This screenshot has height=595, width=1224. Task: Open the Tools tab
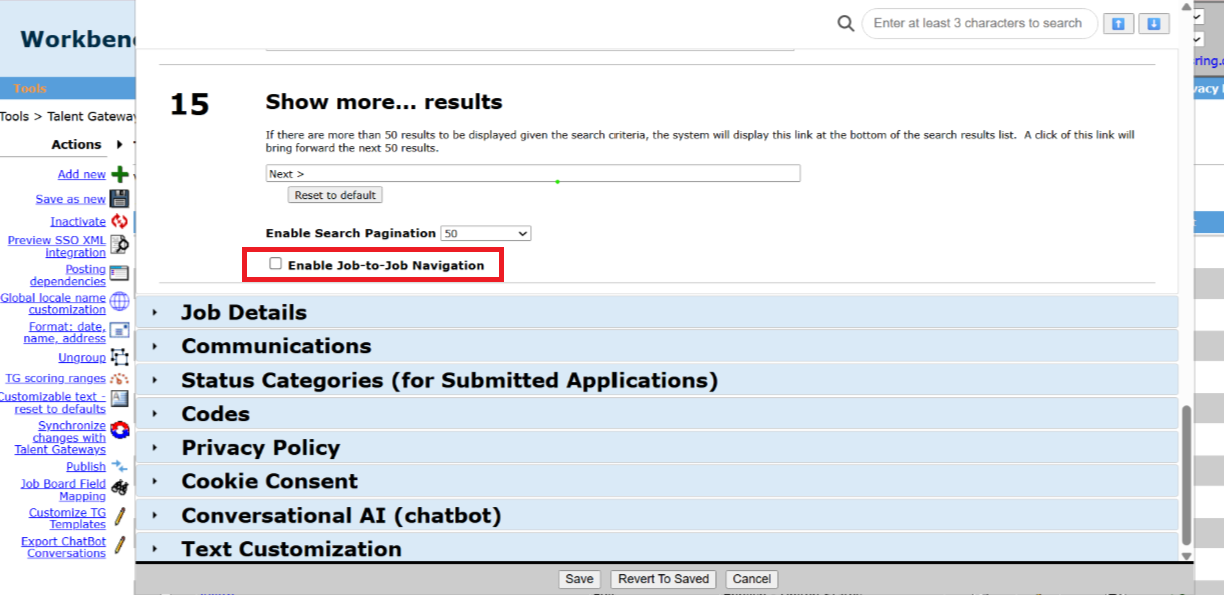click(x=30, y=89)
